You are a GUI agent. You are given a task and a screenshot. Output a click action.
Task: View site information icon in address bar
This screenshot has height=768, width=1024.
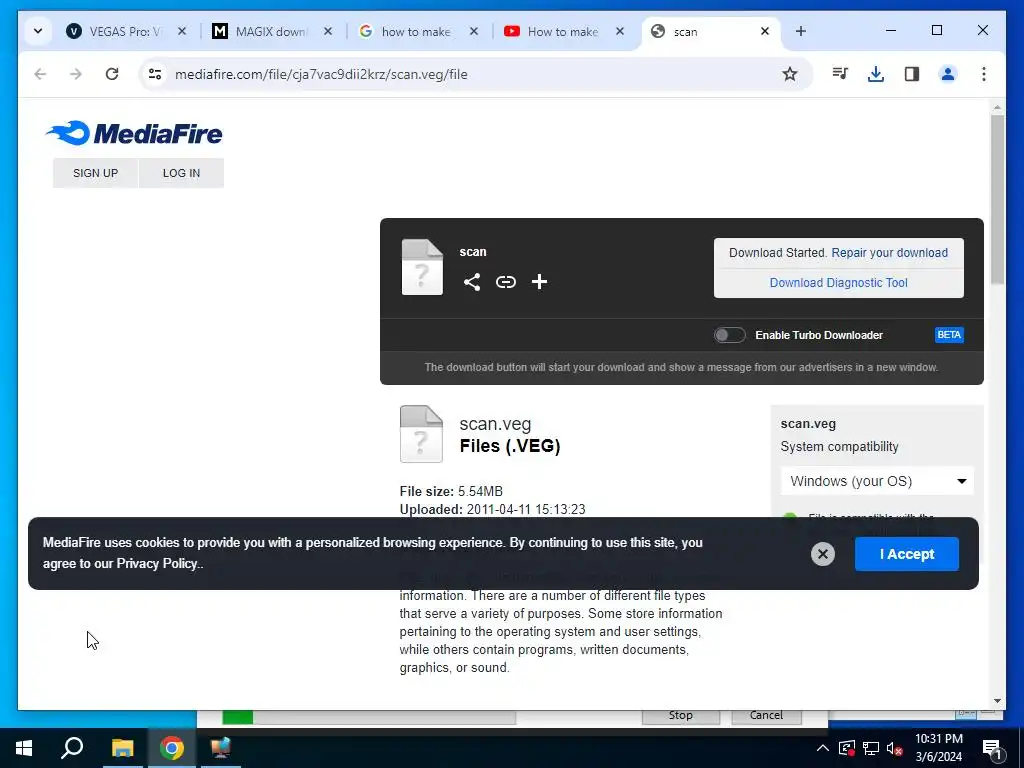tap(155, 74)
